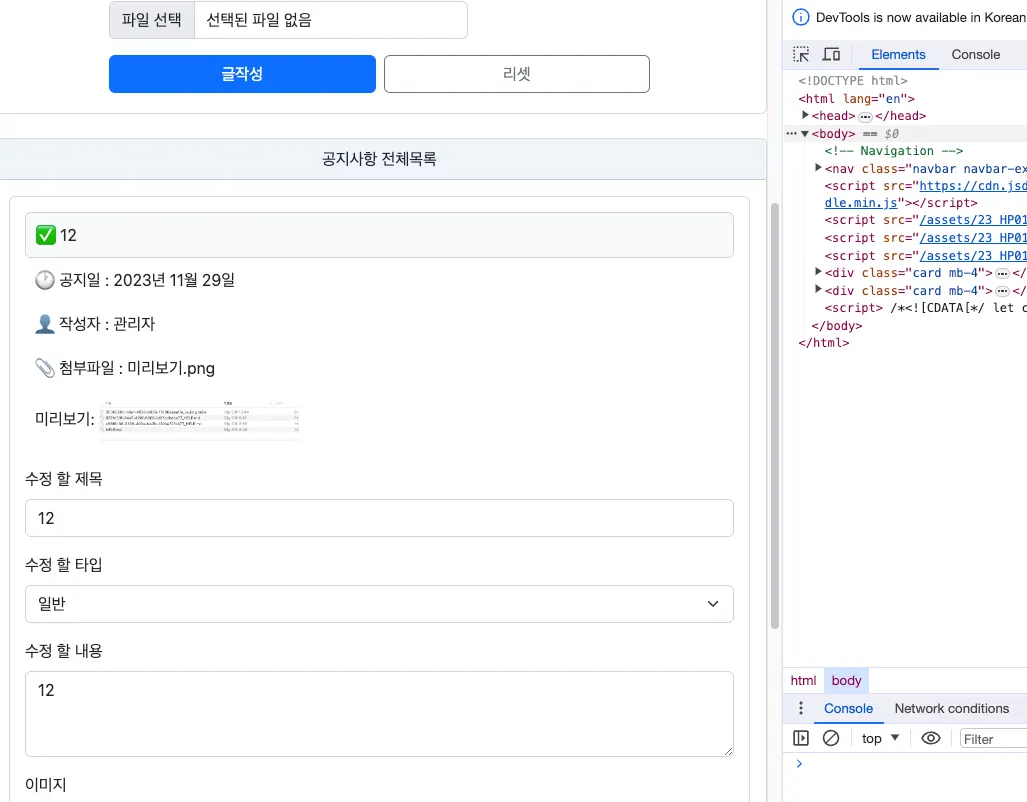Select drawer Console tab
This screenshot has width=1027, height=802.
(x=848, y=708)
